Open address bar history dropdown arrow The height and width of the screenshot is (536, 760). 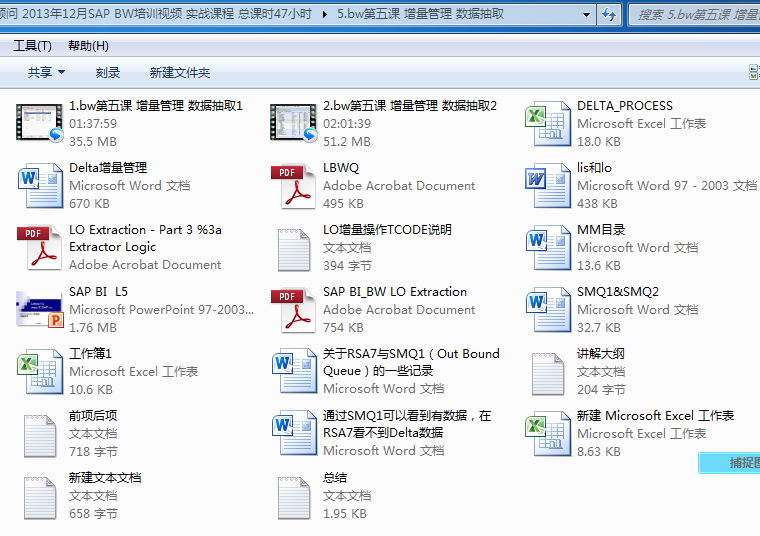tap(586, 15)
